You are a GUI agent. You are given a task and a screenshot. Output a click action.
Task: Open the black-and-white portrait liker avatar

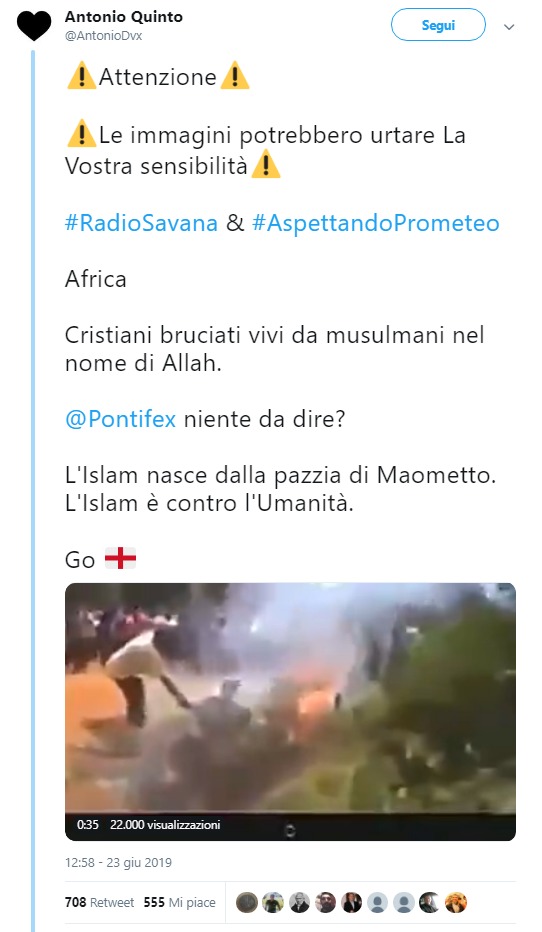[x=299, y=902]
